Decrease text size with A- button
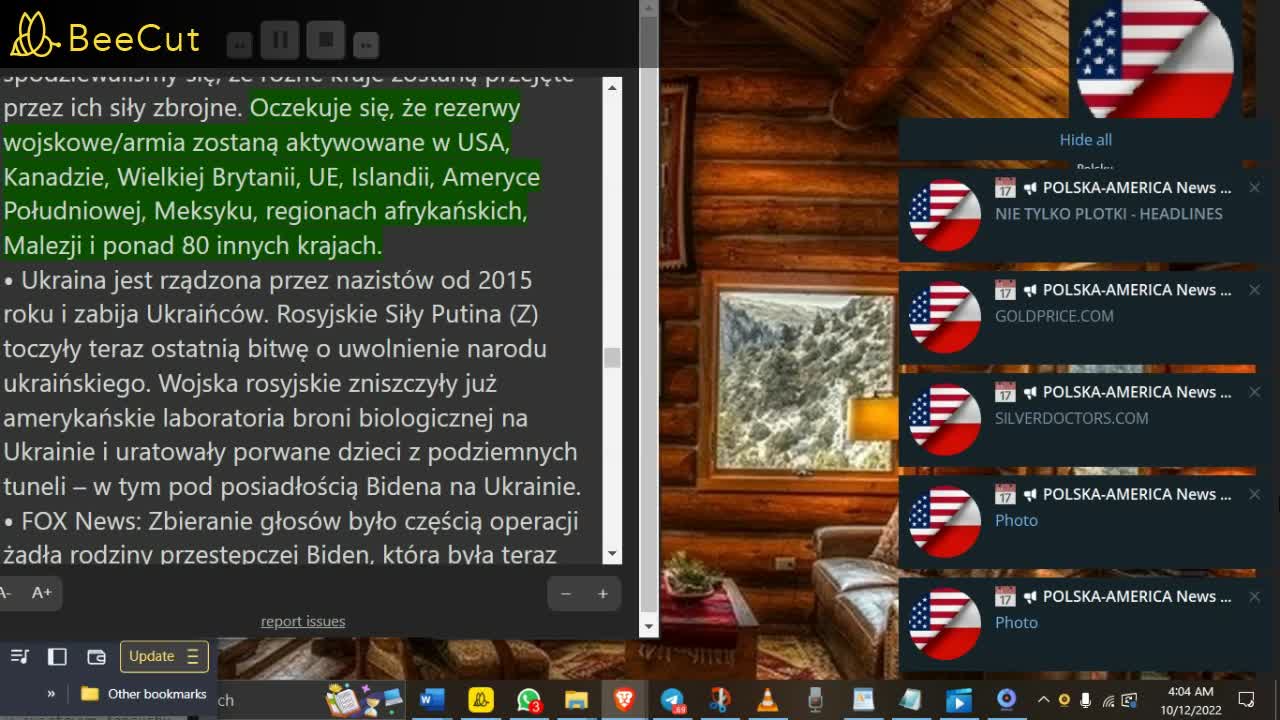Screen dimensions: 1280x720 coord(6,592)
